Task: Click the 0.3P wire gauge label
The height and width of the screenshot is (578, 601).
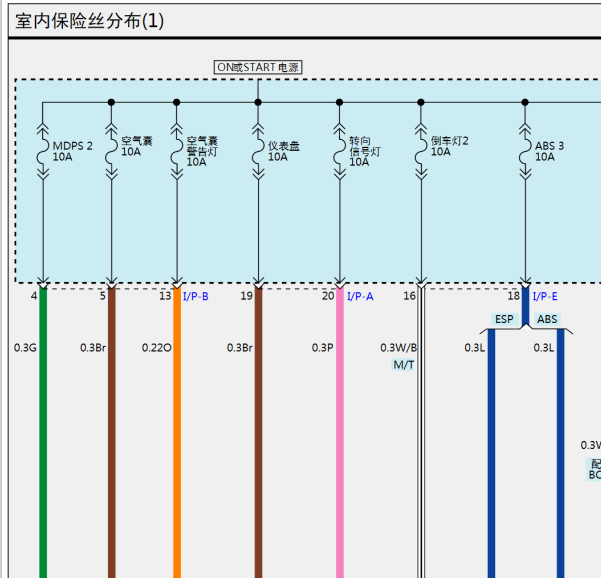Action: pos(322,348)
